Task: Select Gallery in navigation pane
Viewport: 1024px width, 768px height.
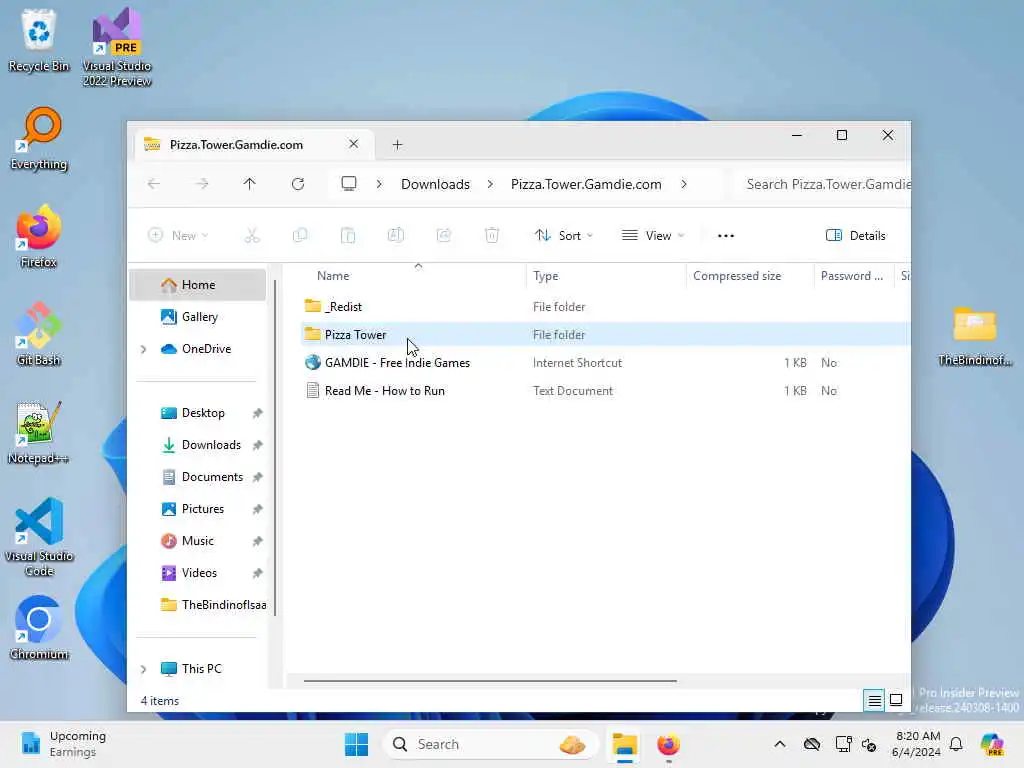Action: (198, 317)
